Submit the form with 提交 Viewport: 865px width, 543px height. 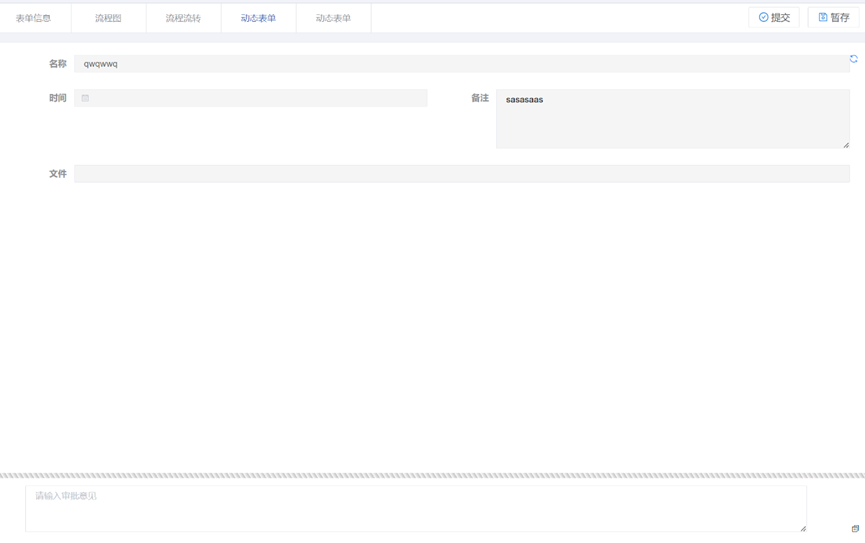(774, 18)
